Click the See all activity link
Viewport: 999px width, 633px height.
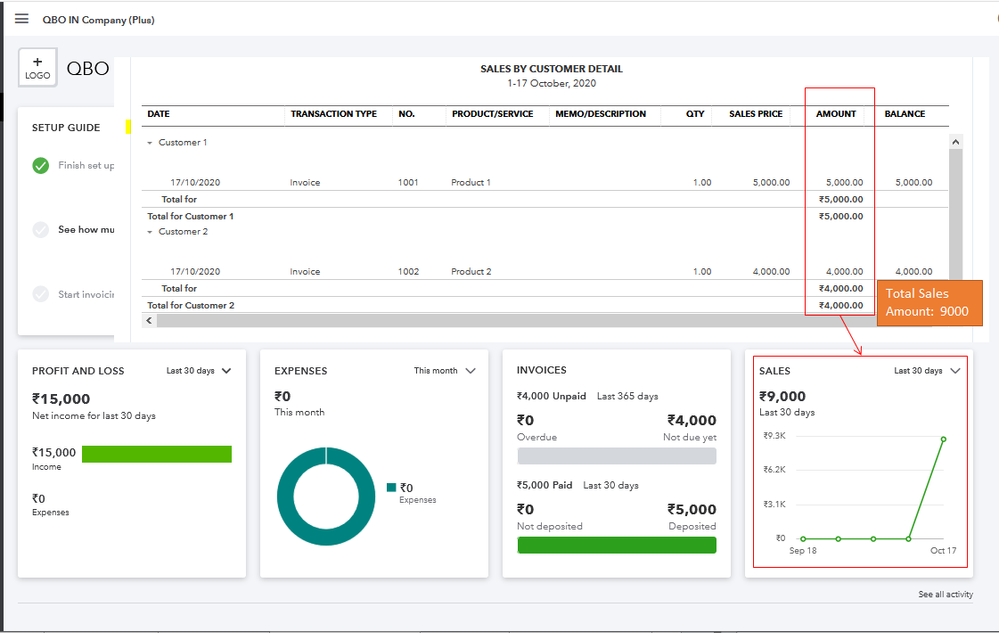point(945,594)
